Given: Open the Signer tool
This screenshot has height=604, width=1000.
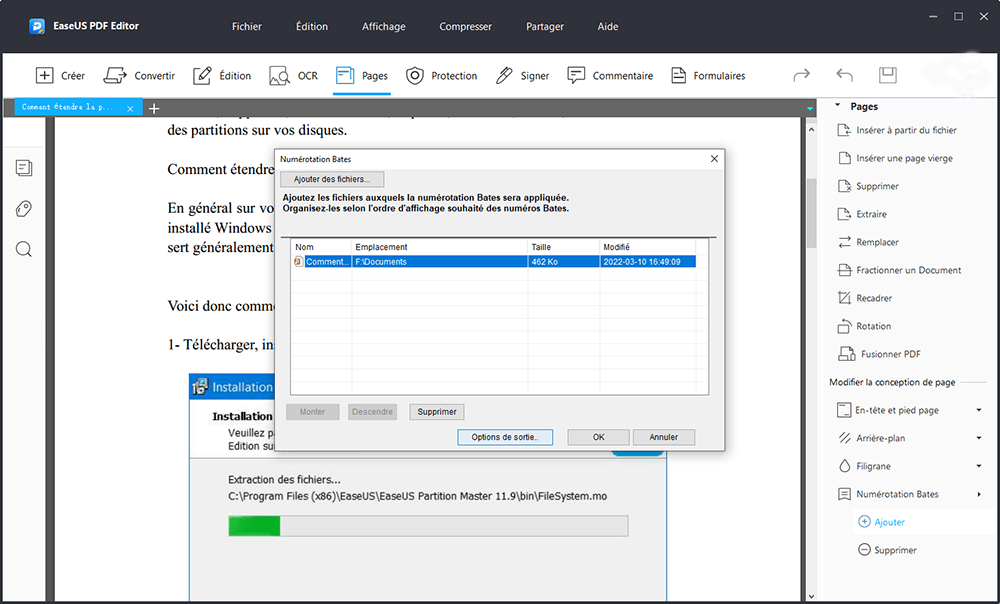Looking at the screenshot, I should 522,76.
